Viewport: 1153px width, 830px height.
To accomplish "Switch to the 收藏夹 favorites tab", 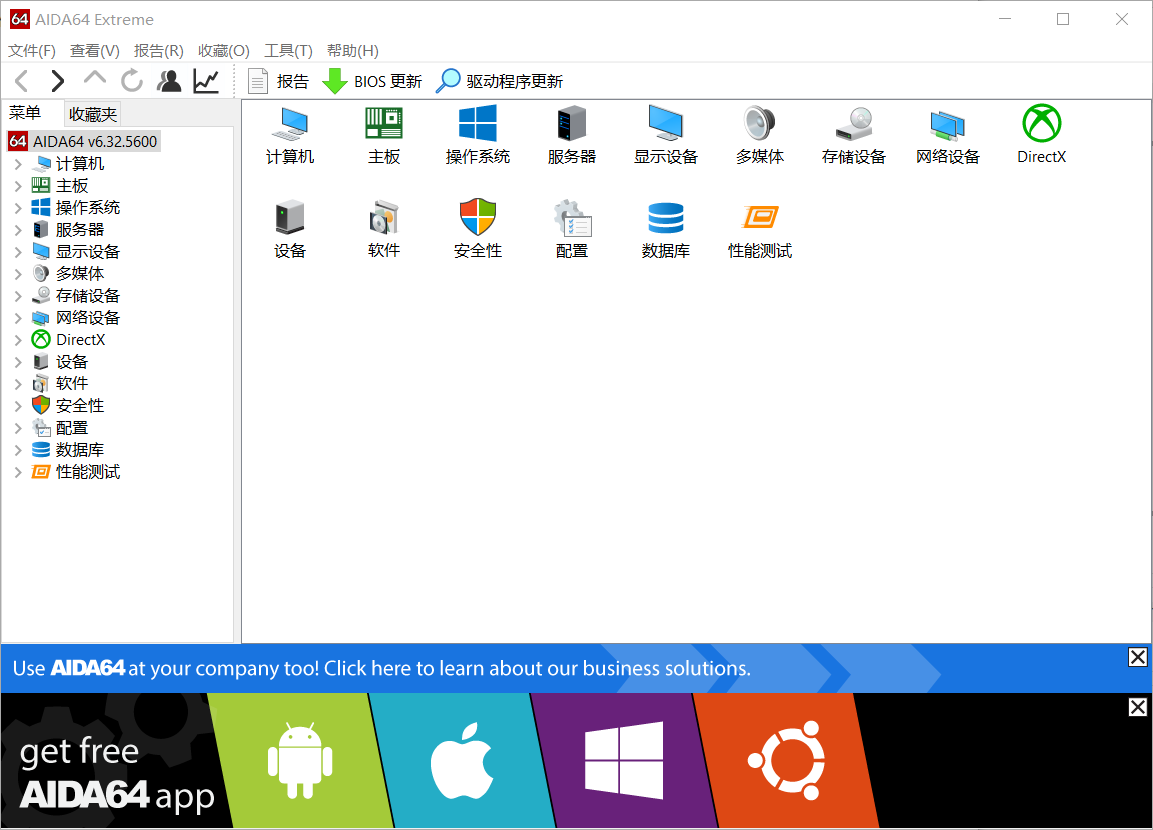I will 93,115.
